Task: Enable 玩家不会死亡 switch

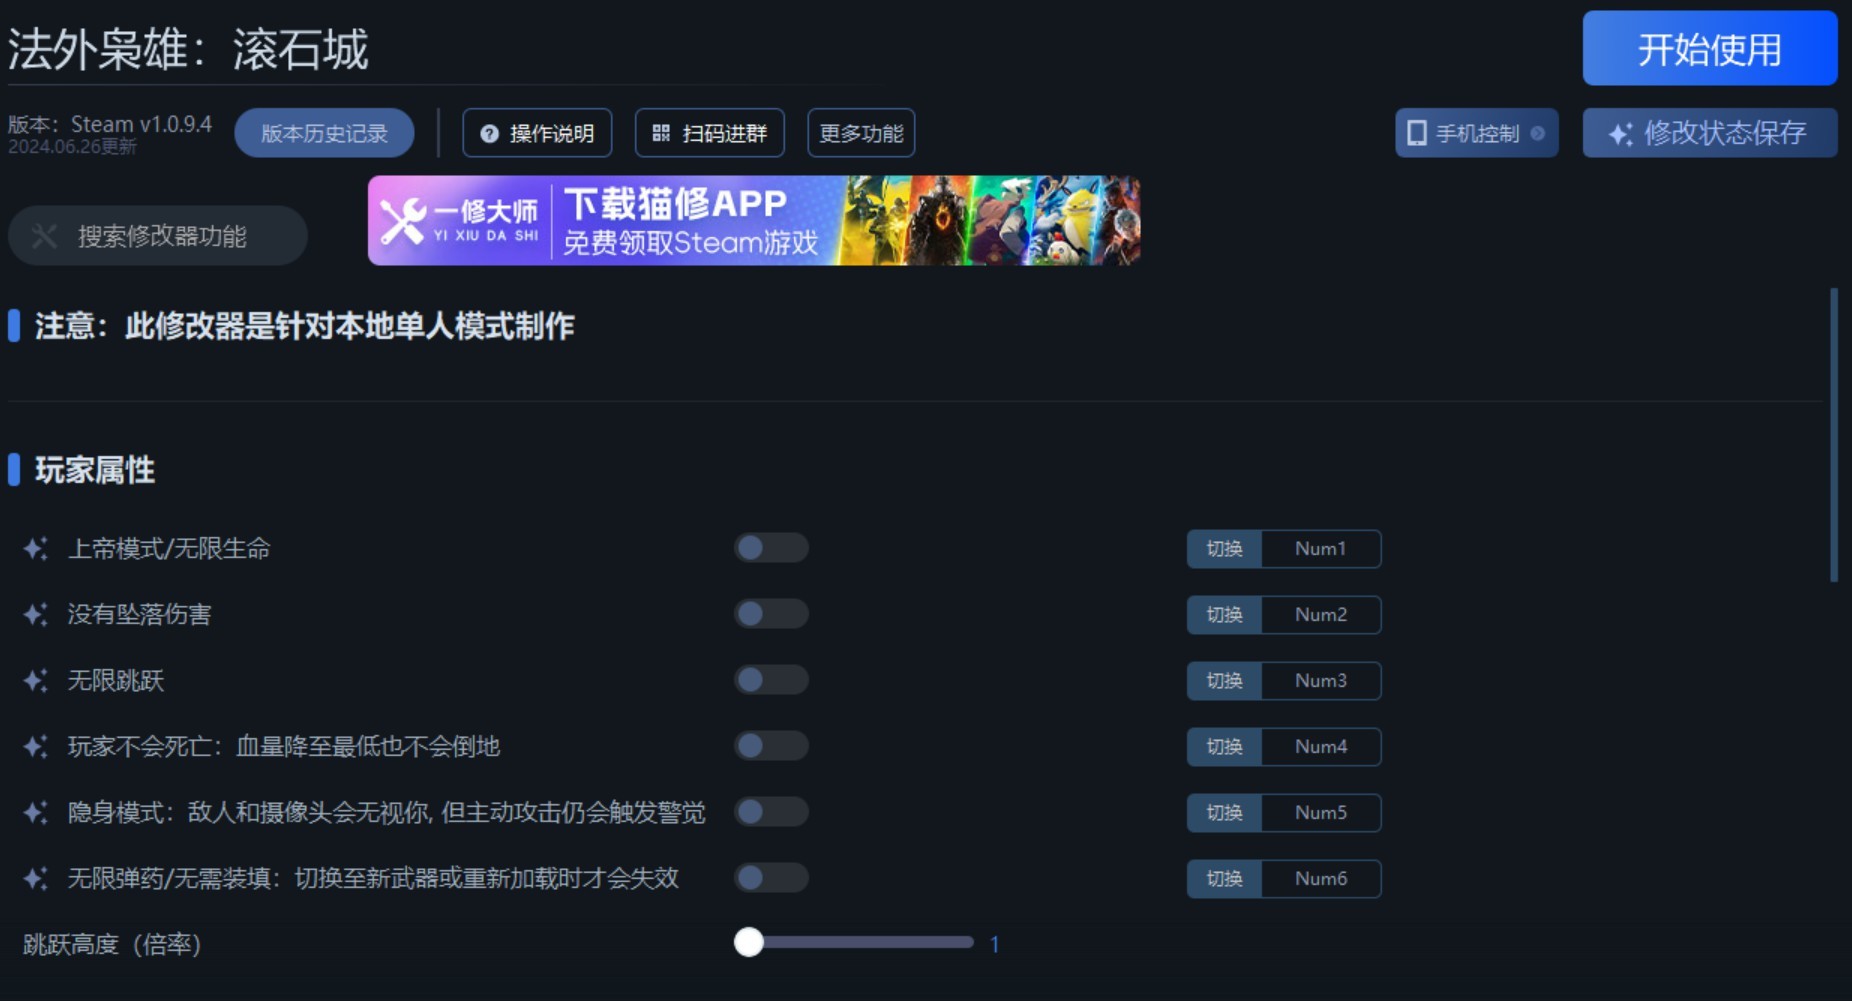Action: point(771,746)
